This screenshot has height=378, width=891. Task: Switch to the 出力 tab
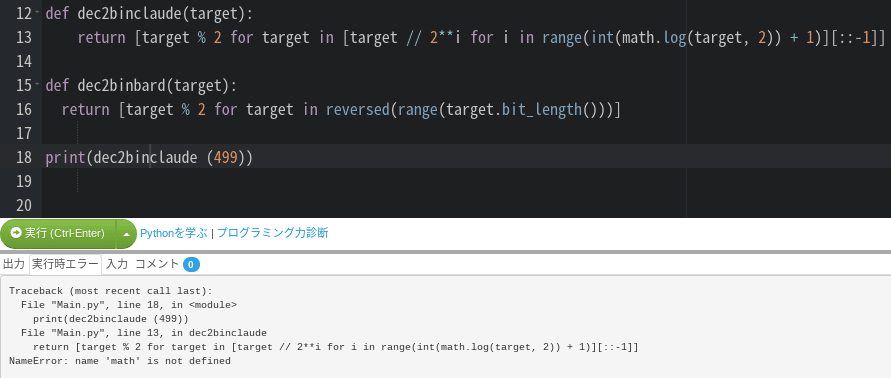click(x=14, y=264)
